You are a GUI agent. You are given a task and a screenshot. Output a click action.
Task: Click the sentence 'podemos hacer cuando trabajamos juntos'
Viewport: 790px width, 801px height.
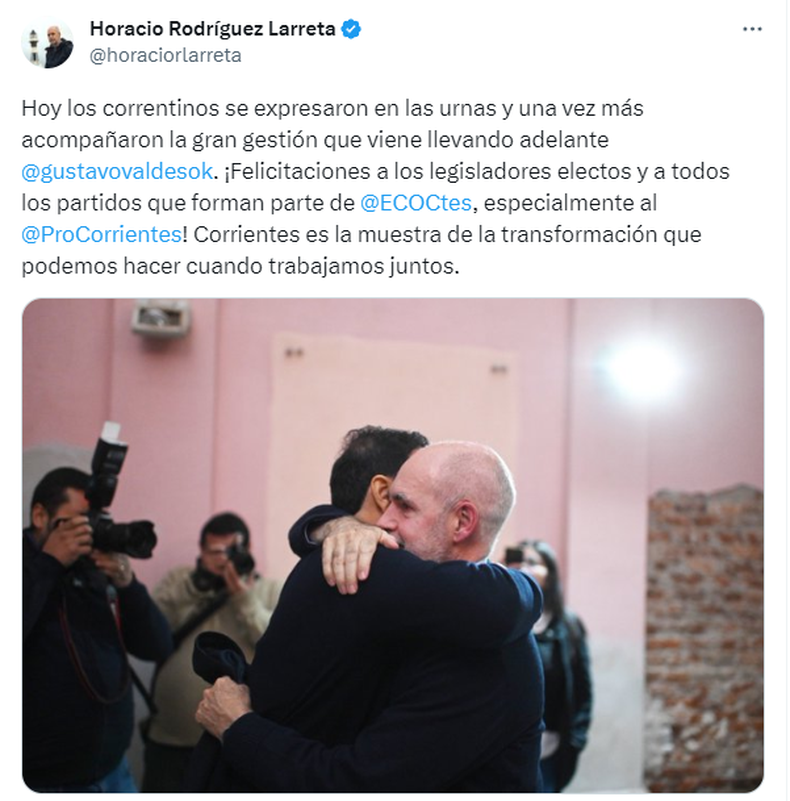tap(240, 267)
